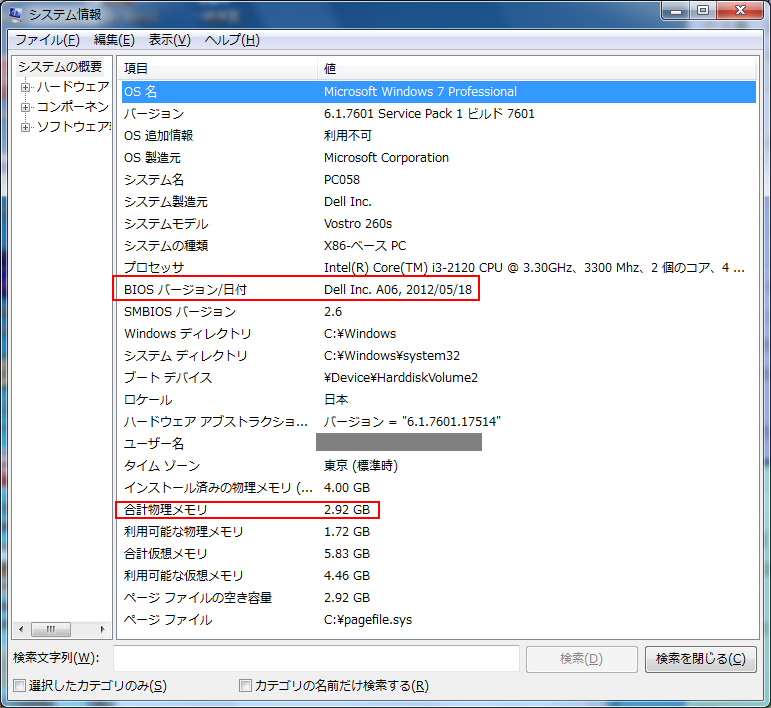Select the システム製造元 row
Screen dimensions: 771x708
[x=439, y=202]
